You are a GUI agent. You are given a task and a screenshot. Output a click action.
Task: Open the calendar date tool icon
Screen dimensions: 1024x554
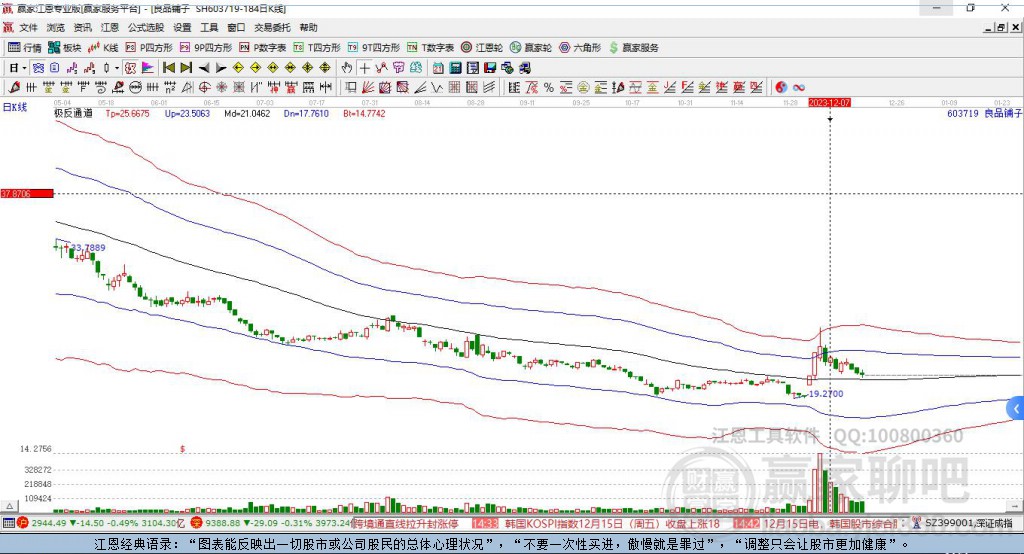438,68
